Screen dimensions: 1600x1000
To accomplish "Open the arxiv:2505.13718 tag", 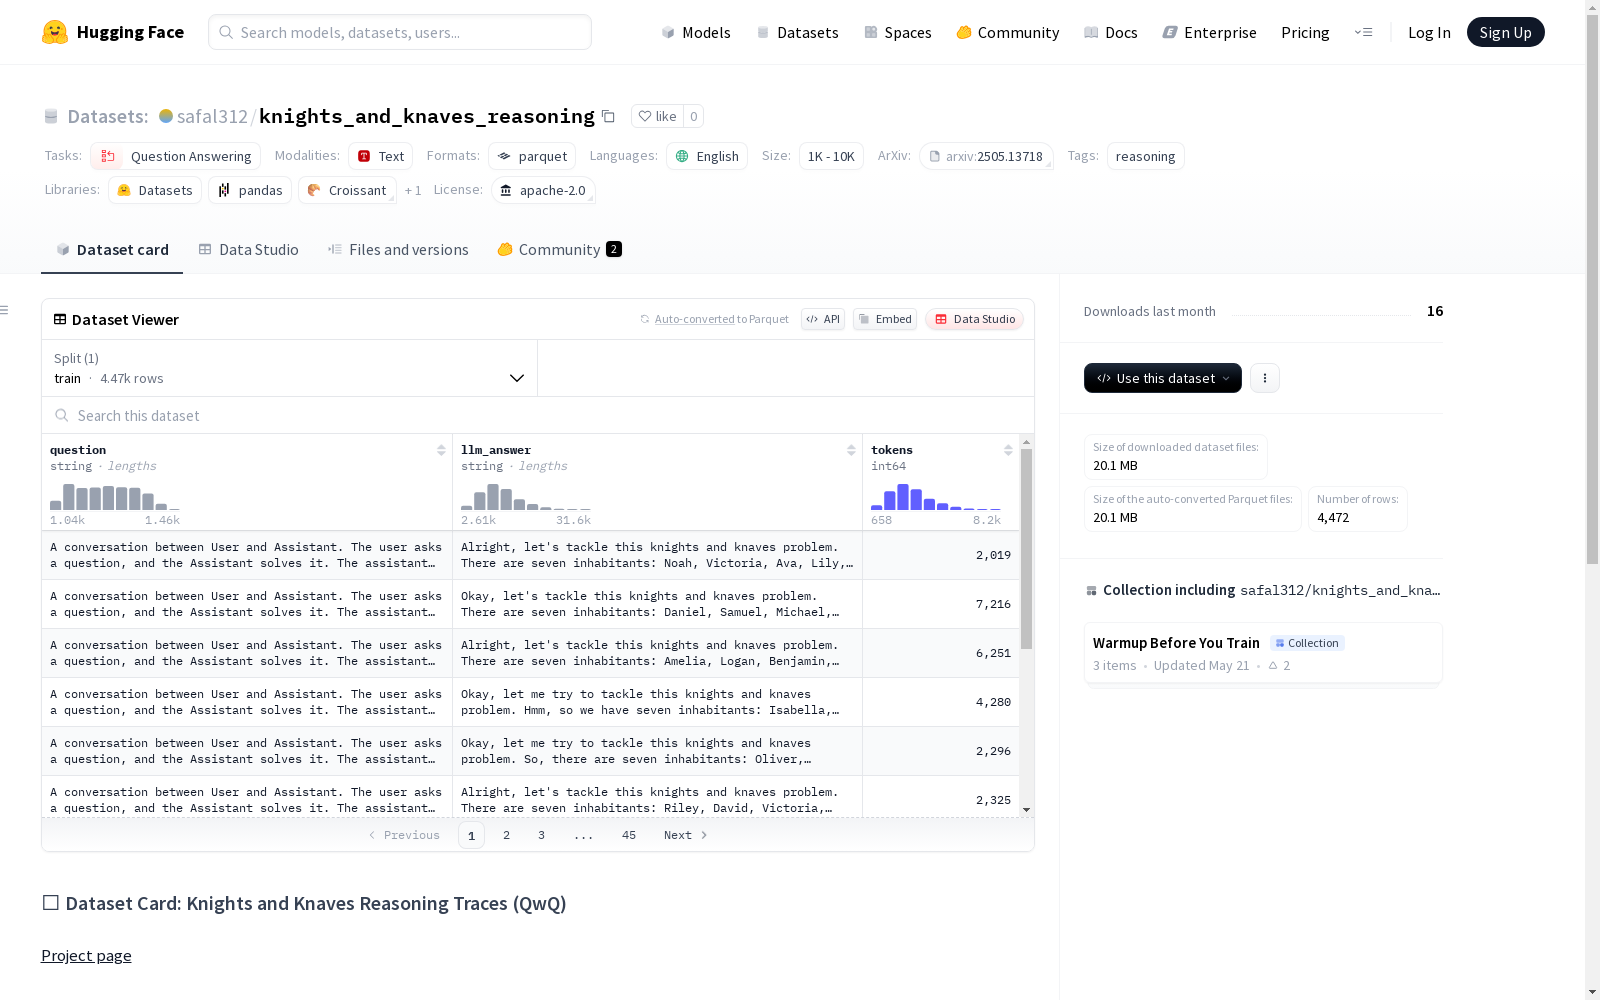I will coord(986,156).
